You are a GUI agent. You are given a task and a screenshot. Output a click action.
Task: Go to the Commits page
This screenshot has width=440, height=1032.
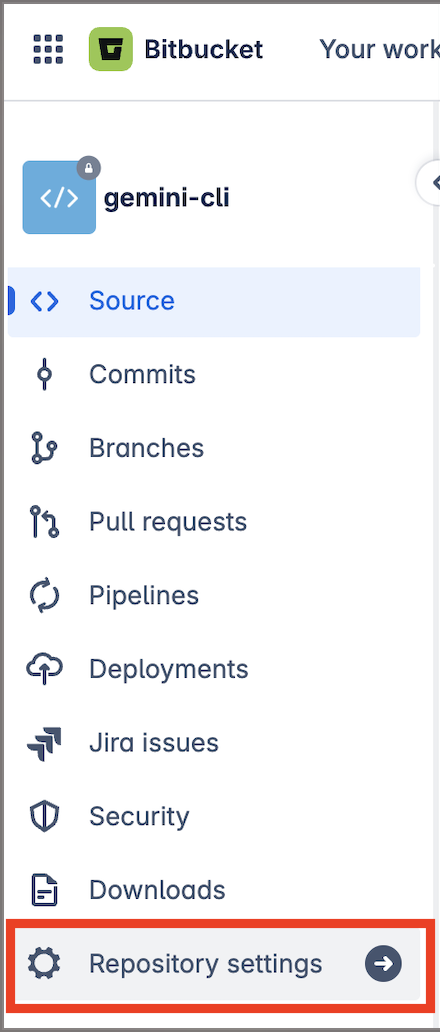214,374
